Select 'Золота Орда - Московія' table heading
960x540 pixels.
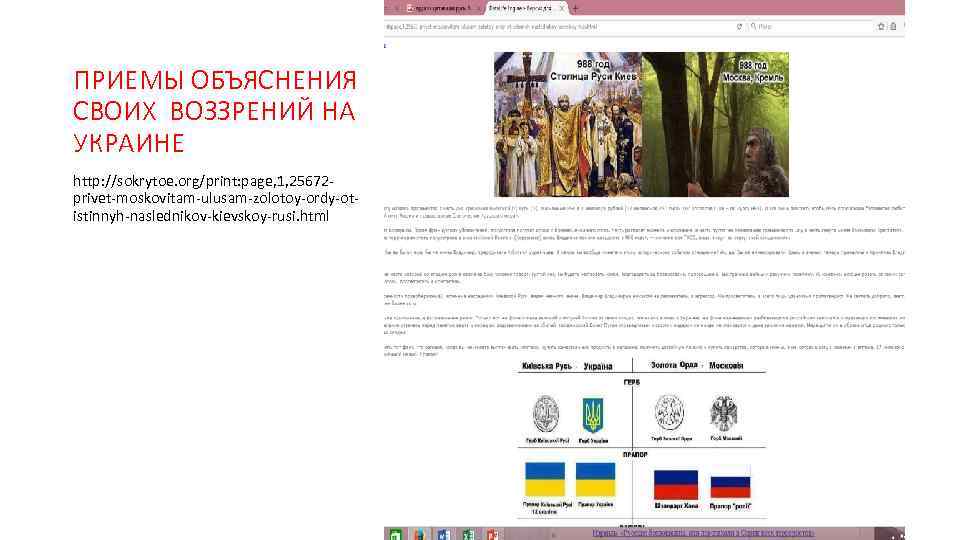pyautogui.click(x=697, y=365)
